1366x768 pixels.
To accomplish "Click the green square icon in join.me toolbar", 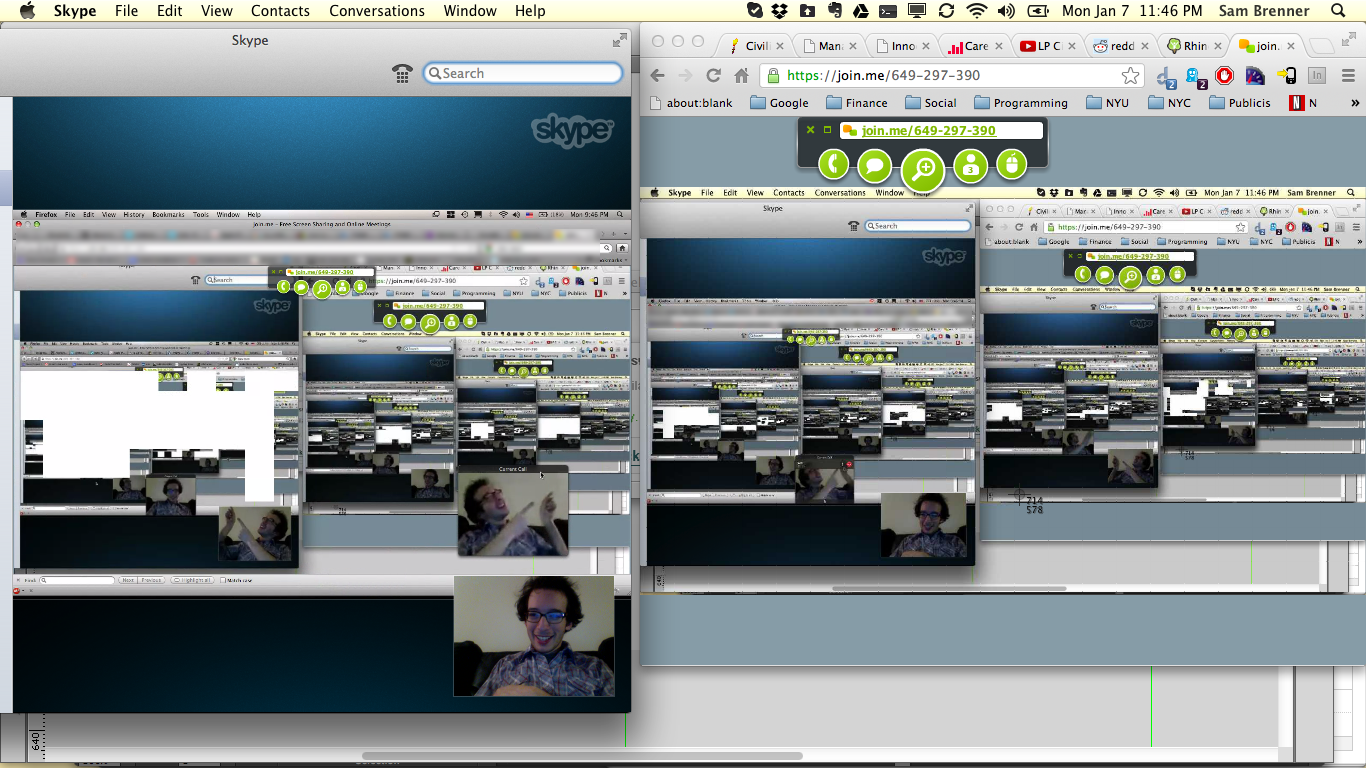I will tap(827, 130).
